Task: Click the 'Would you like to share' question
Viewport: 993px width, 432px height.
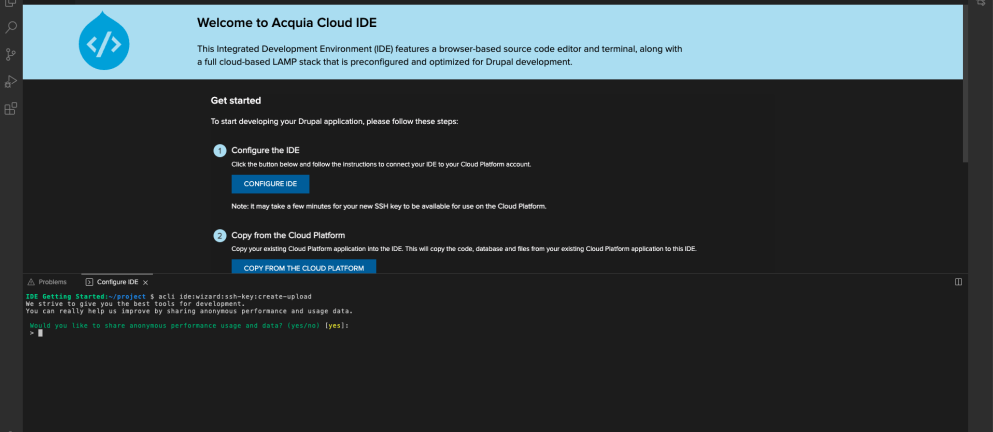Action: coord(189,326)
